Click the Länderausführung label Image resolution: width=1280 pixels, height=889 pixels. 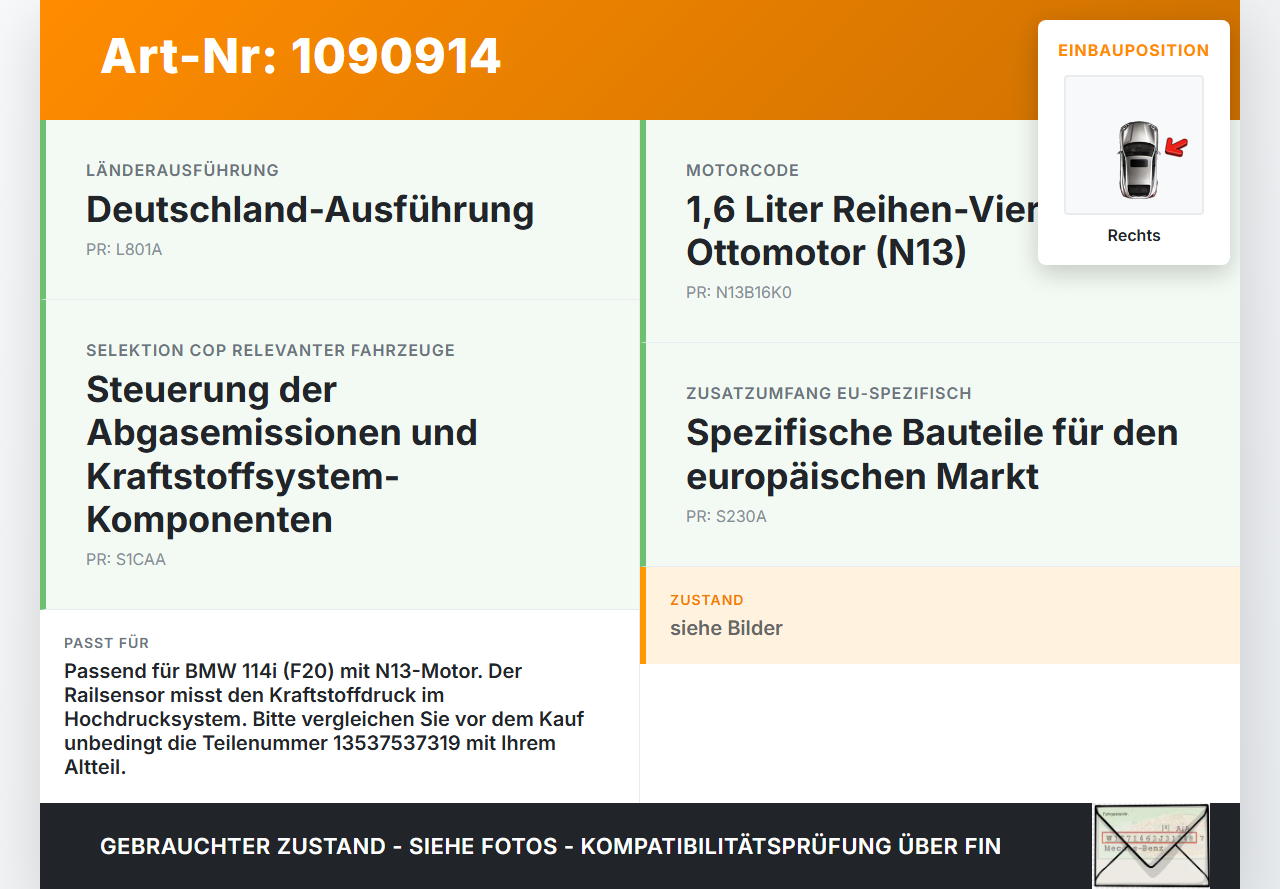(182, 170)
